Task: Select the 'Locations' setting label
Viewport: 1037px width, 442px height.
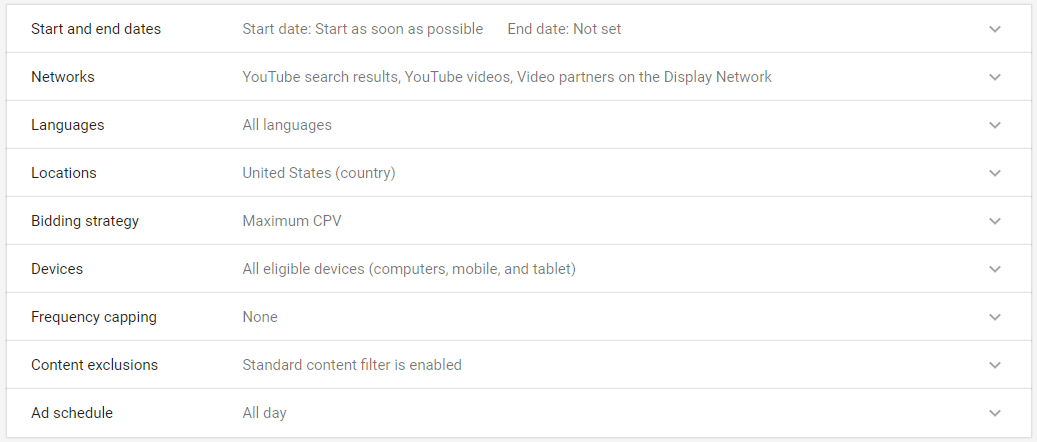Action: 64,173
